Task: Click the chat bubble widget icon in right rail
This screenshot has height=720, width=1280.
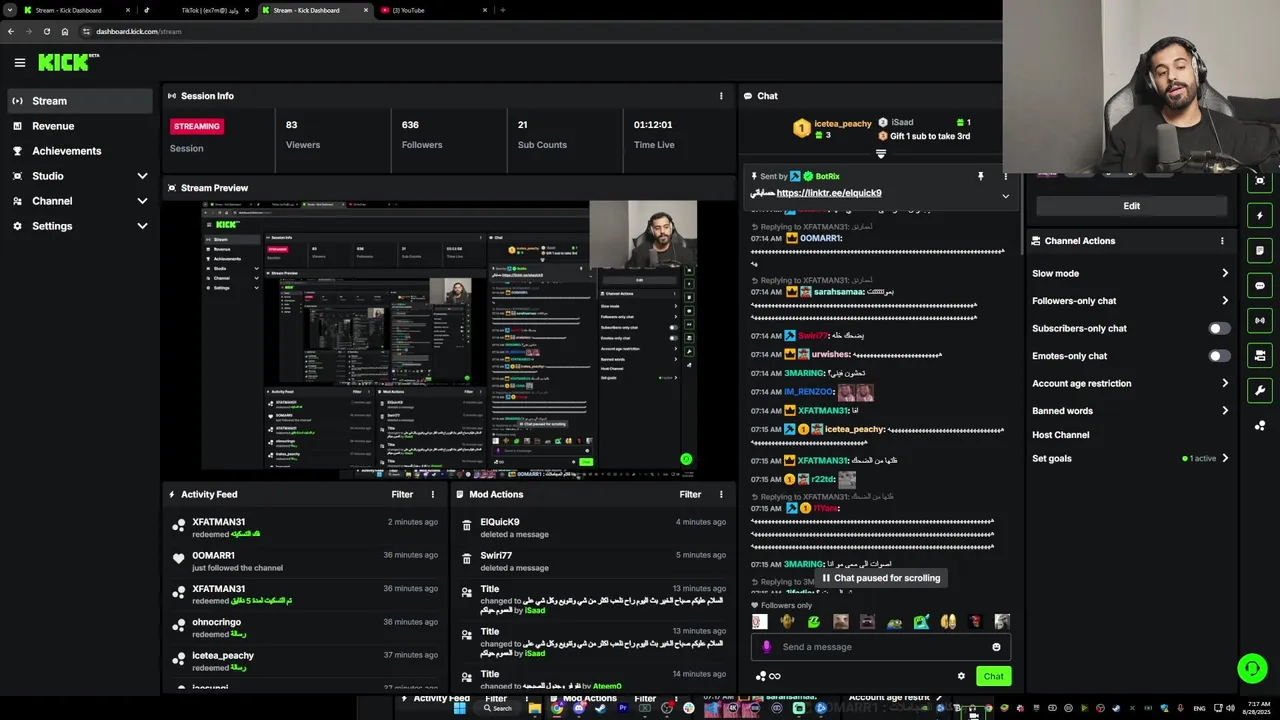Action: click(x=1260, y=286)
